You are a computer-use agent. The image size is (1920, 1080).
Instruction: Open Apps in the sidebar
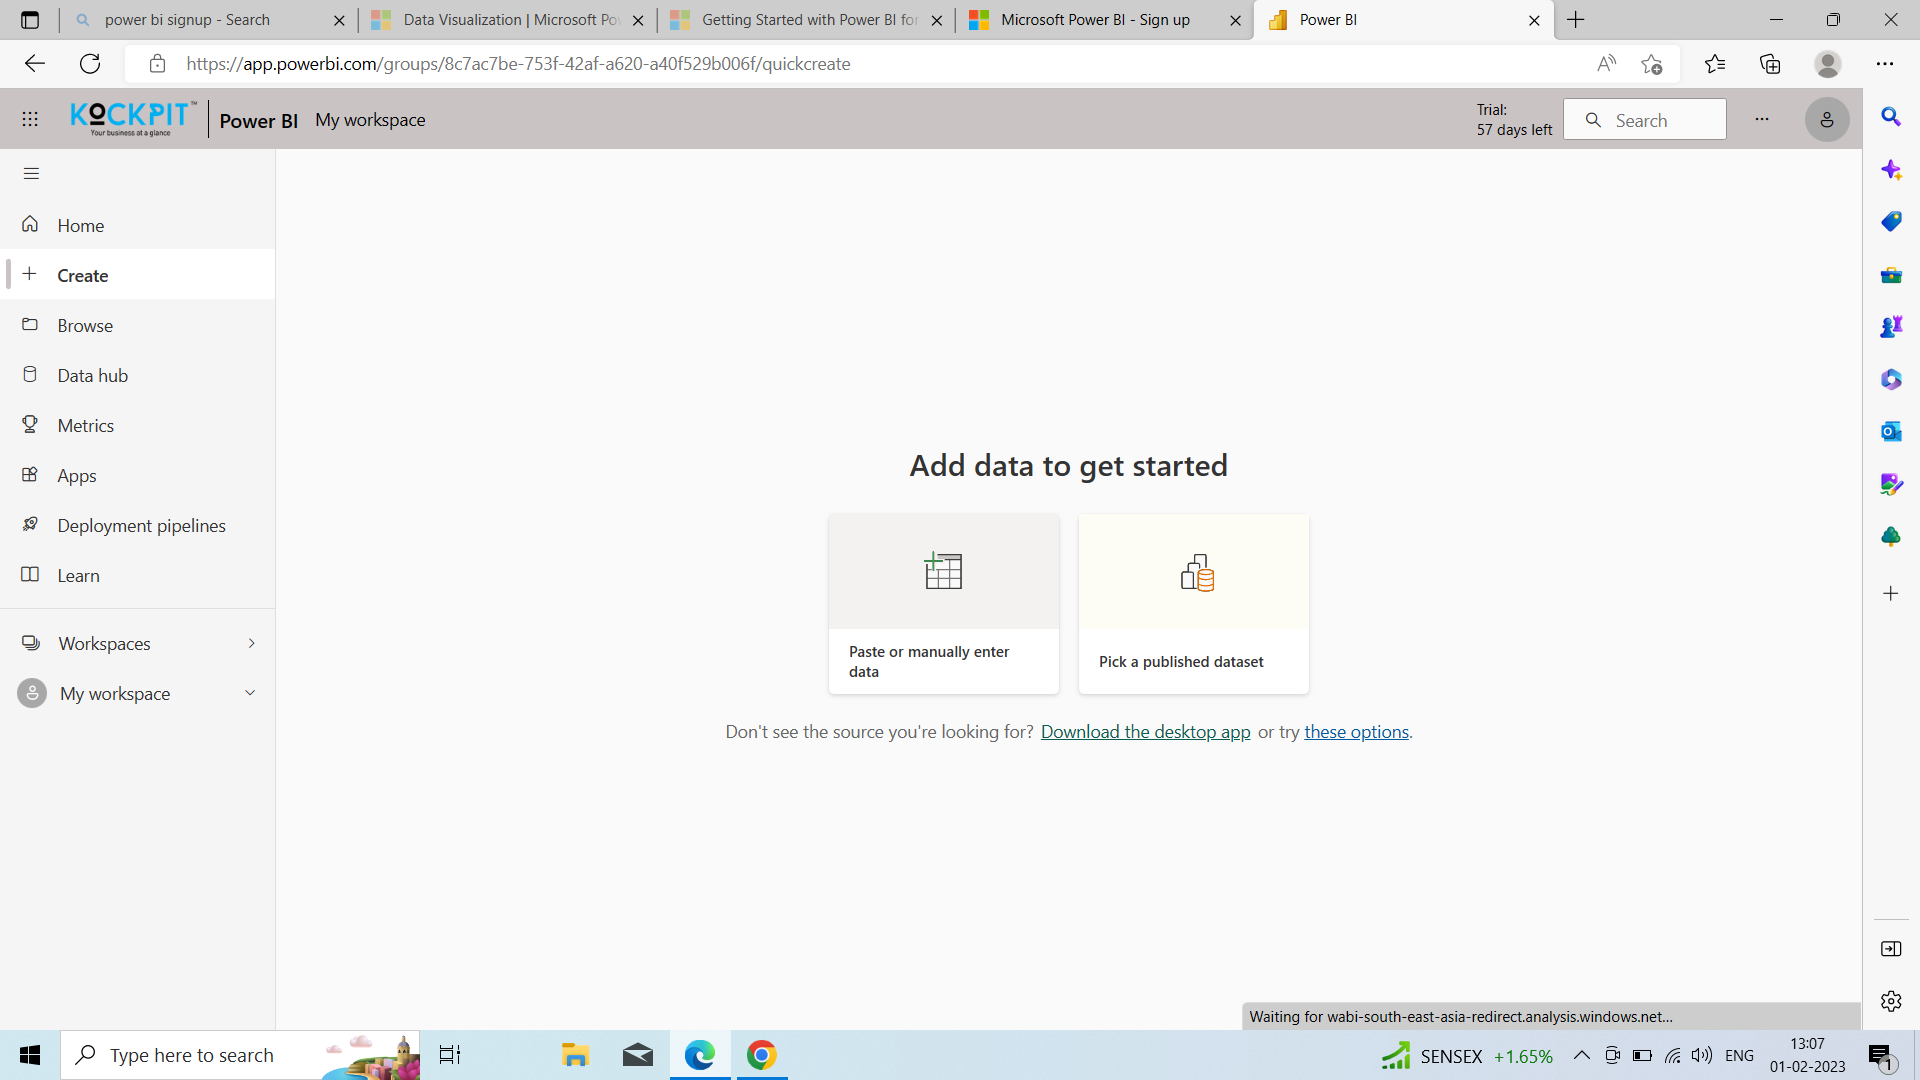pyautogui.click(x=138, y=475)
